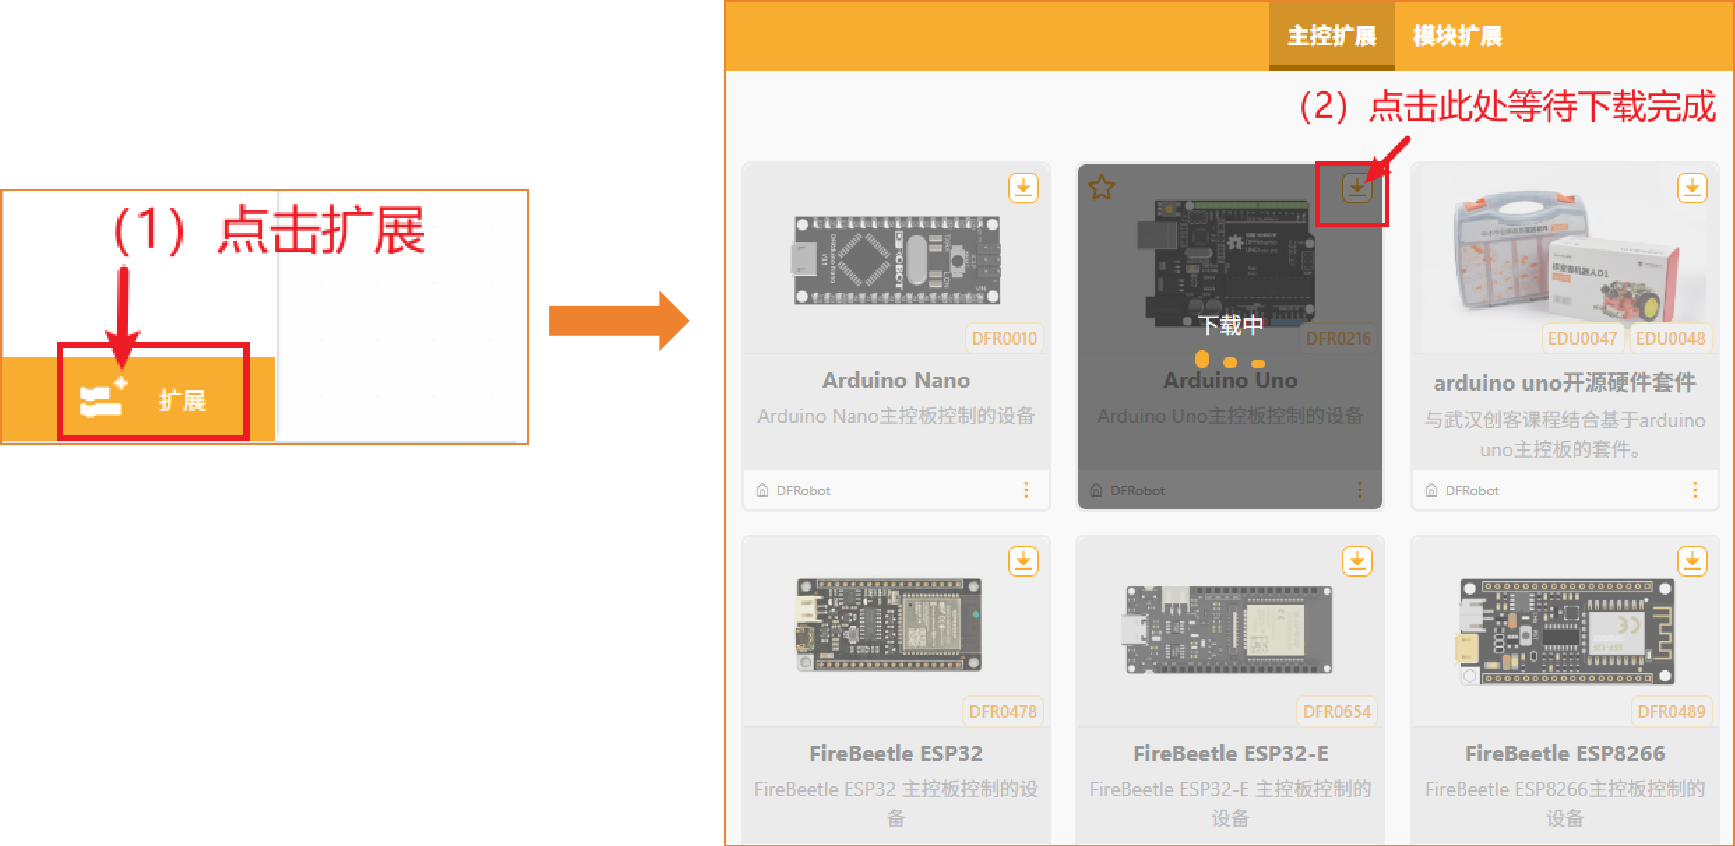Click the 扩展 extension button
Image resolution: width=1735 pixels, height=846 pixels.
[x=152, y=401]
